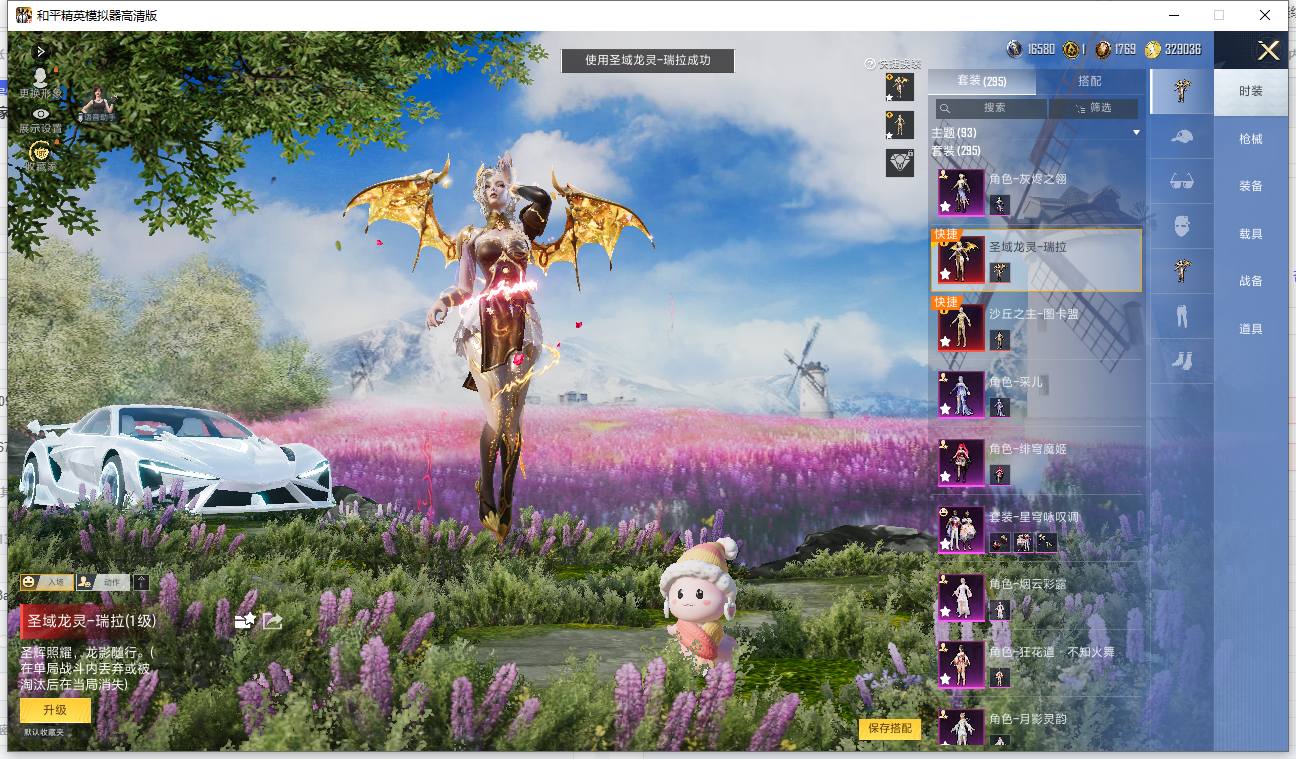Viewport: 1296px width, 759px height.
Task: Switch to the 搭配 tab
Action: pyautogui.click(x=1090, y=81)
